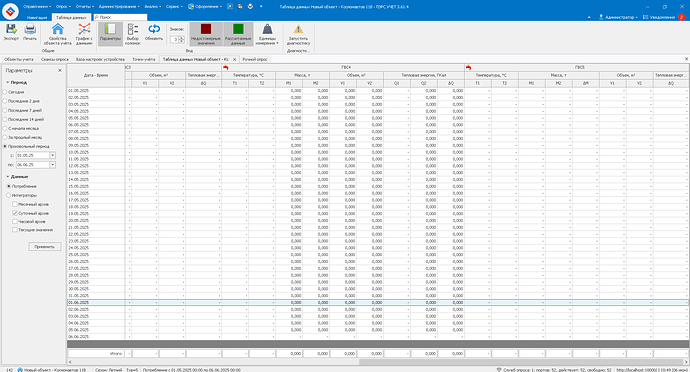
Task: Click the Применить button
Action: (44, 247)
